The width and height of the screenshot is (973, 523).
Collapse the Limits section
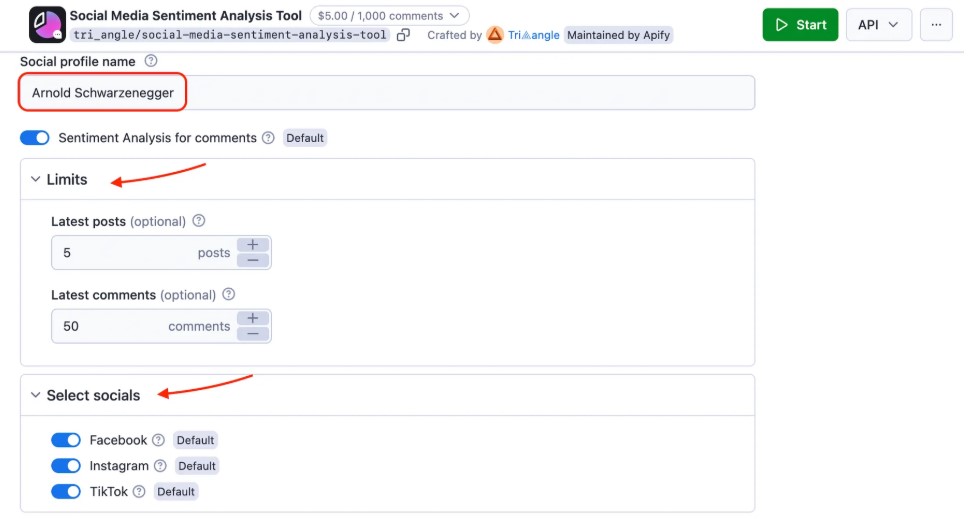click(x=36, y=180)
